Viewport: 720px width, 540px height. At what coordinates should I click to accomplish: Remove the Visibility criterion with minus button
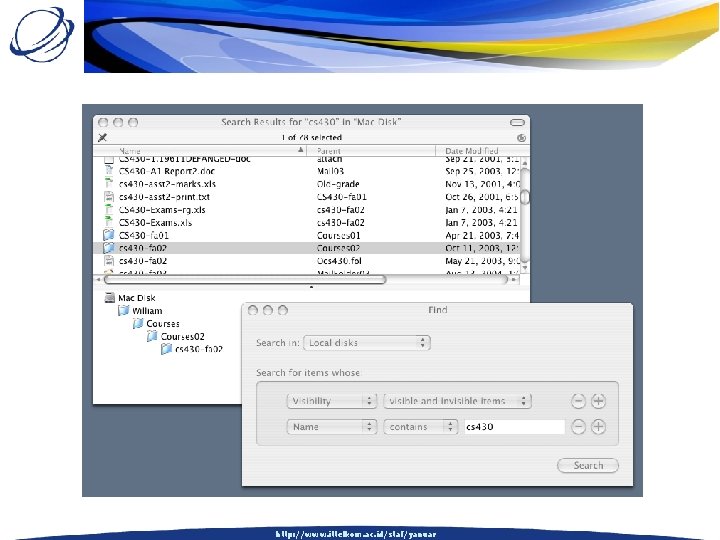578,401
